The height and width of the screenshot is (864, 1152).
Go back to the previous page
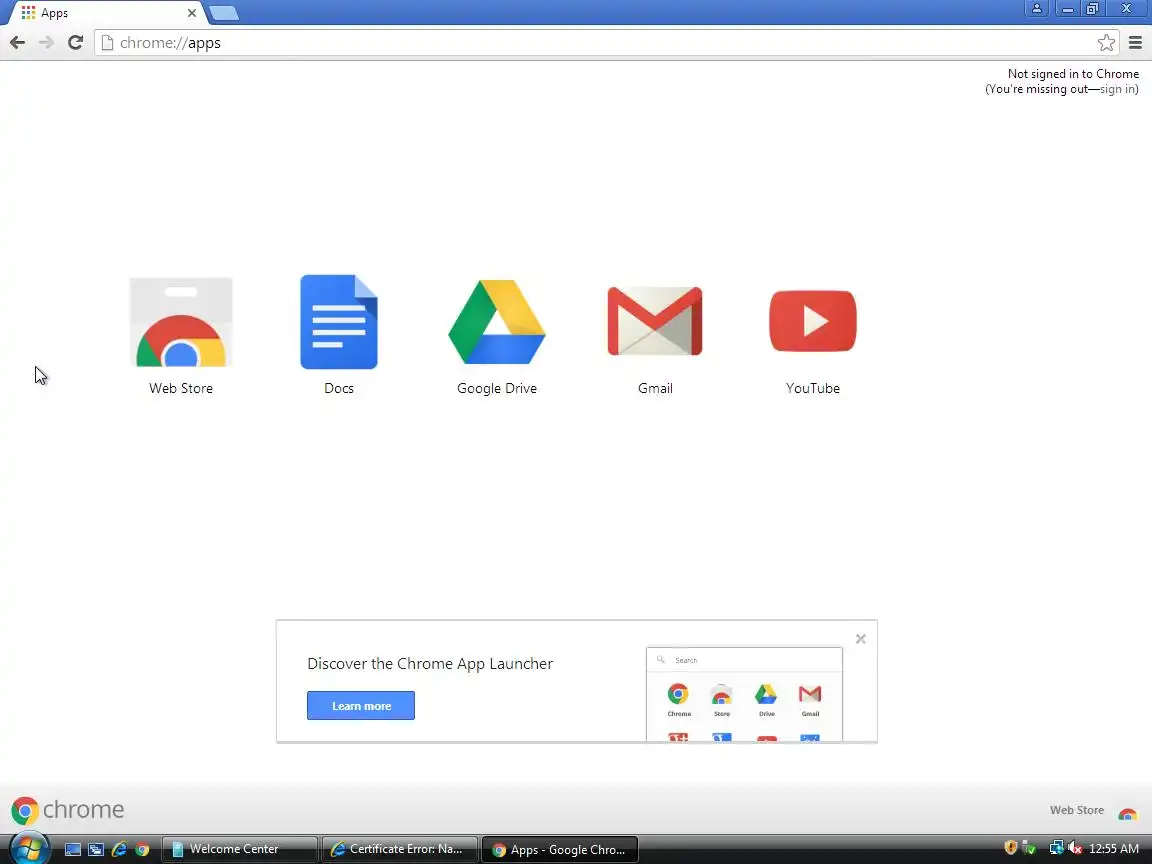coord(18,43)
